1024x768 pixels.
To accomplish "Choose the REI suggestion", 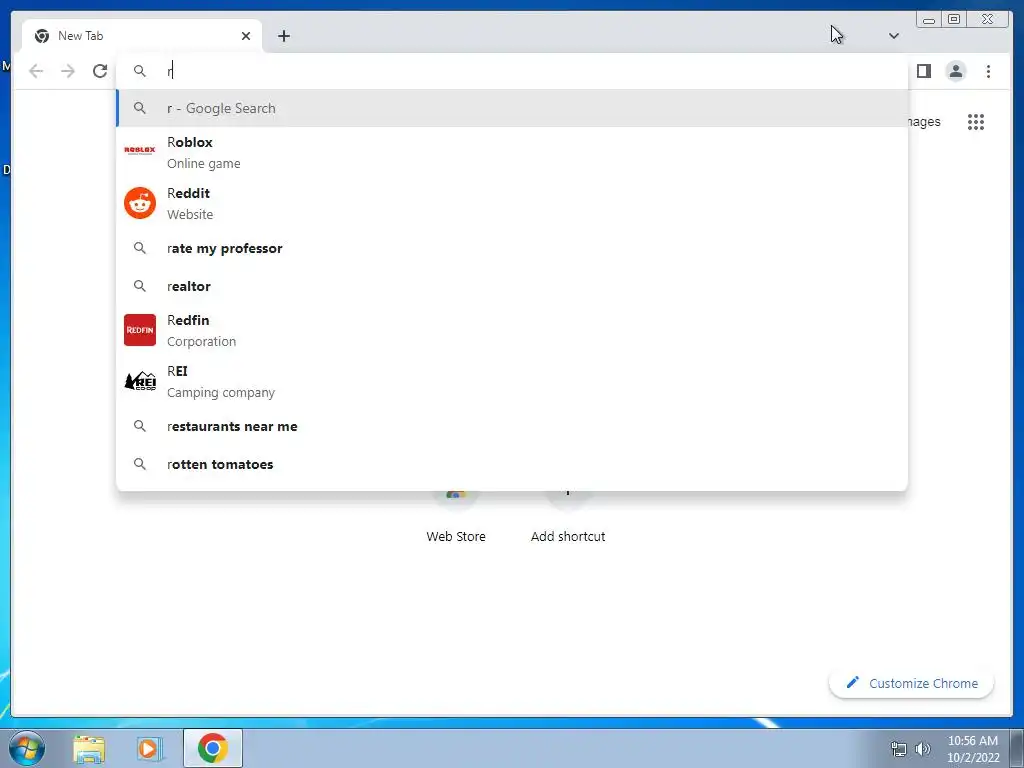I will [x=512, y=381].
